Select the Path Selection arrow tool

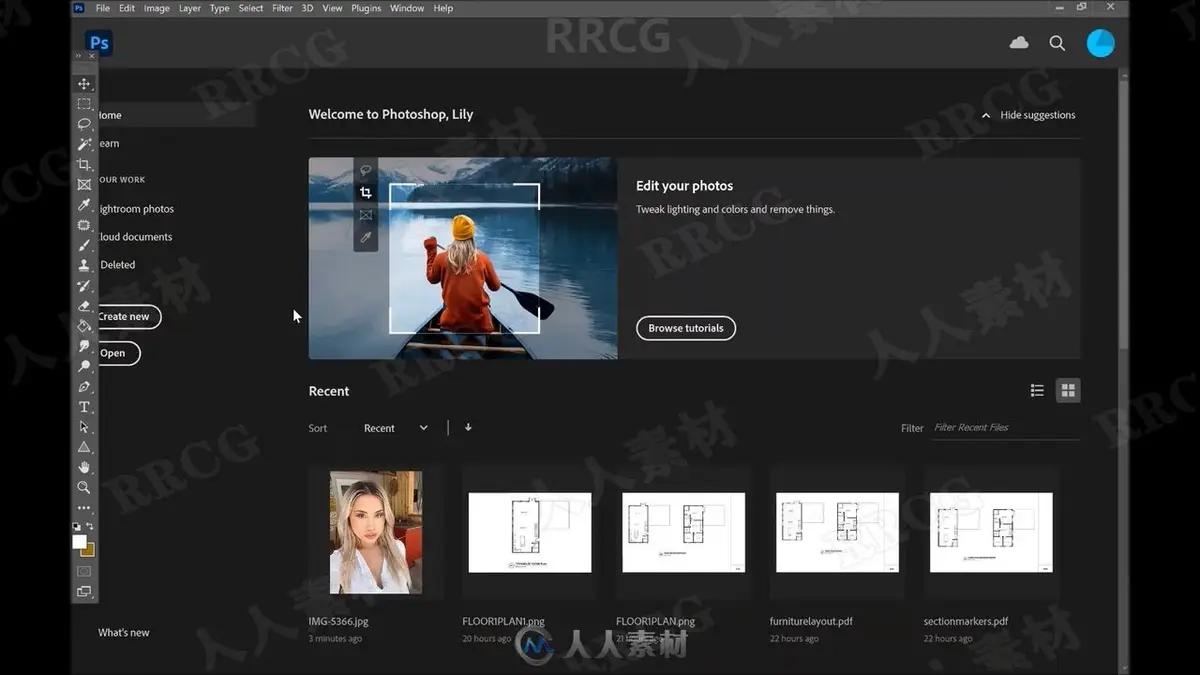pyautogui.click(x=84, y=427)
